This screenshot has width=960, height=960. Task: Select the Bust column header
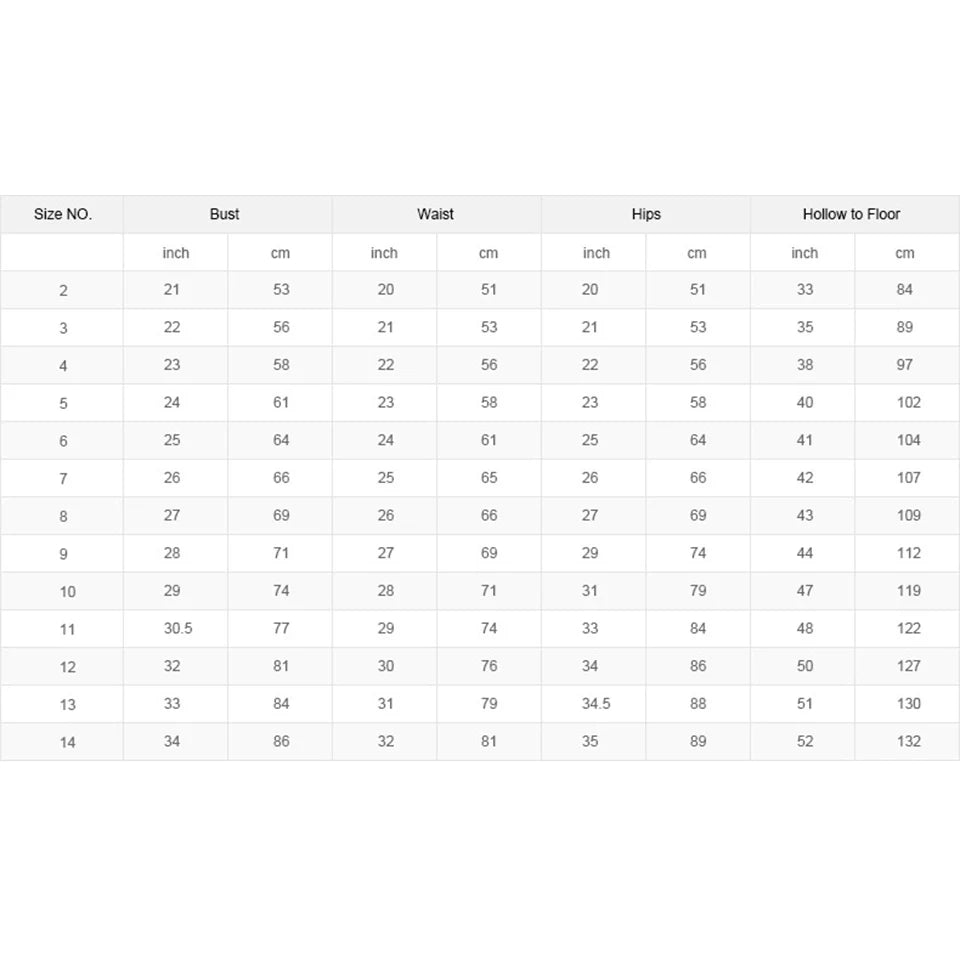(x=224, y=214)
